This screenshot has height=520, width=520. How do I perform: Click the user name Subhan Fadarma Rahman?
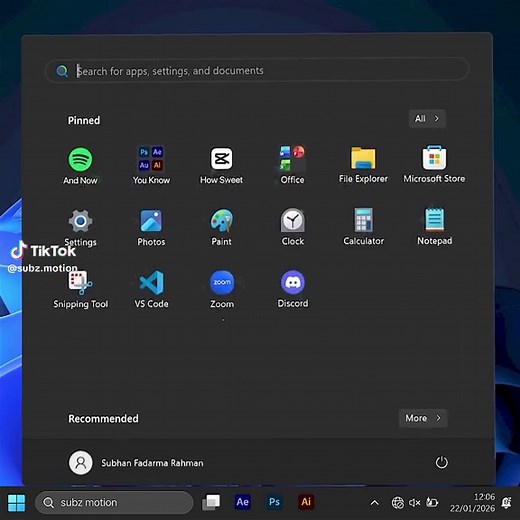pos(152,463)
